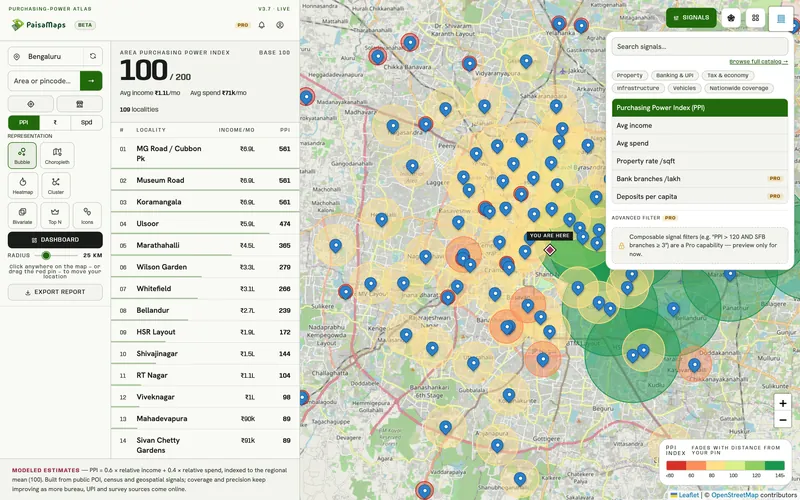Select the Bivariate representation
The height and width of the screenshot is (500, 800).
point(22,215)
